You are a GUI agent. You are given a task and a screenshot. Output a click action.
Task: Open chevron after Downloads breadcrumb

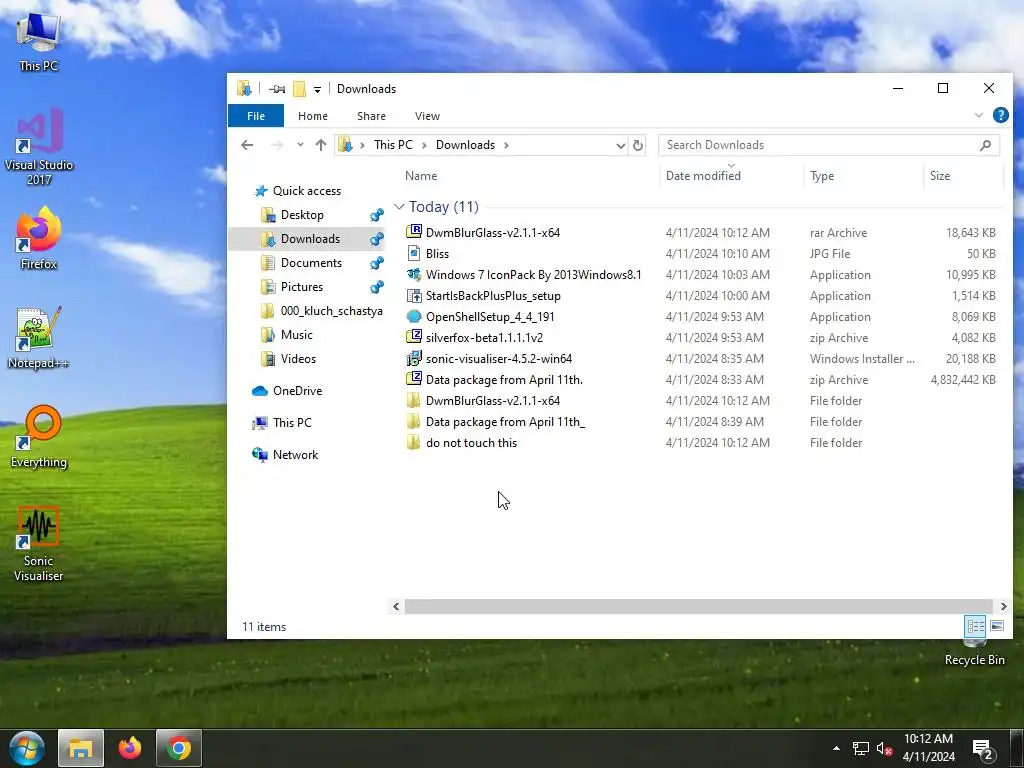[506, 145]
